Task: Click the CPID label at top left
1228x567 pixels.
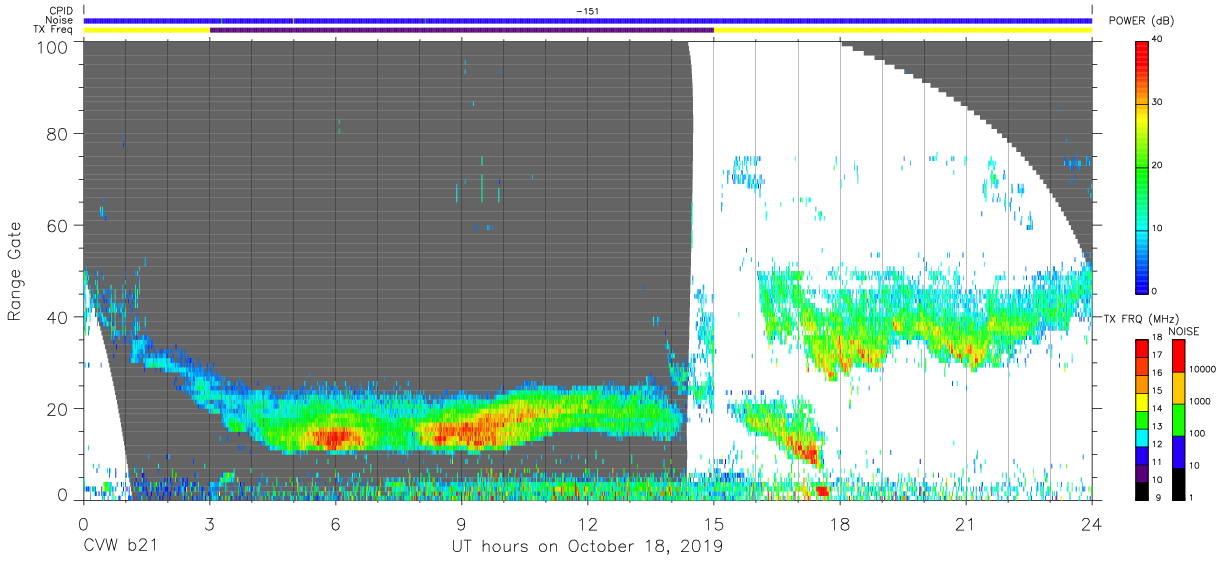Action: (x=62, y=11)
